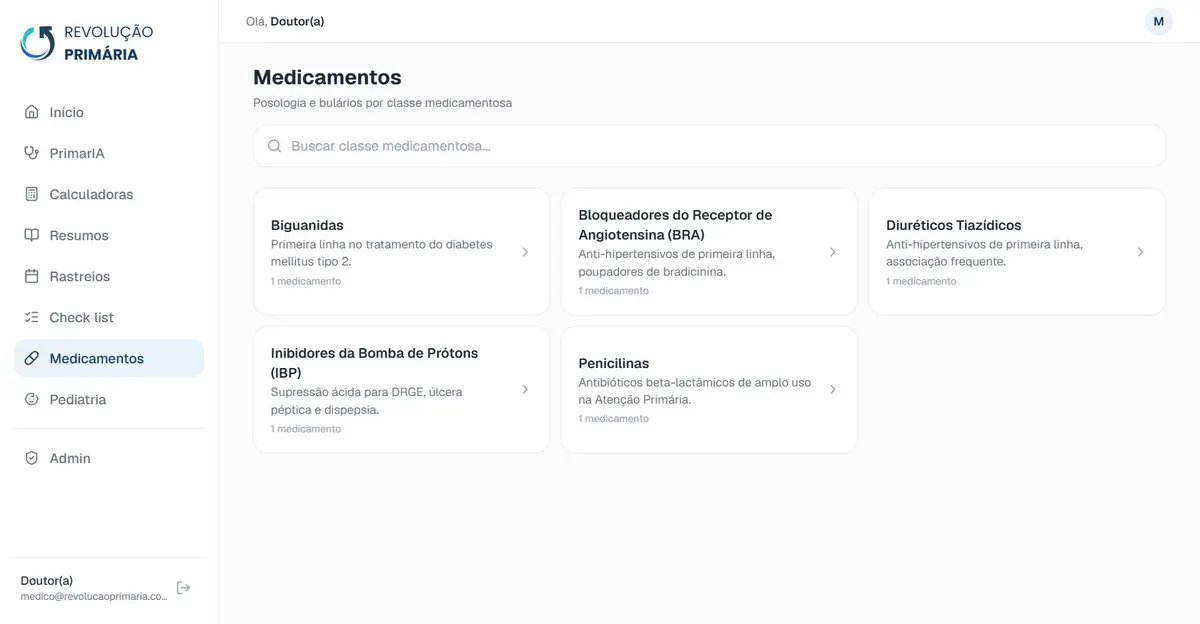Open Inibidores da Bomba de Prótons title
Image resolution: width=1200 pixels, height=624 pixels.
pyautogui.click(x=375, y=363)
